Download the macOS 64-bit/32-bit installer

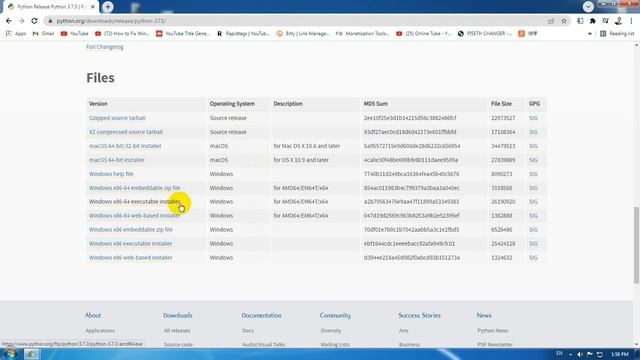[125, 146]
